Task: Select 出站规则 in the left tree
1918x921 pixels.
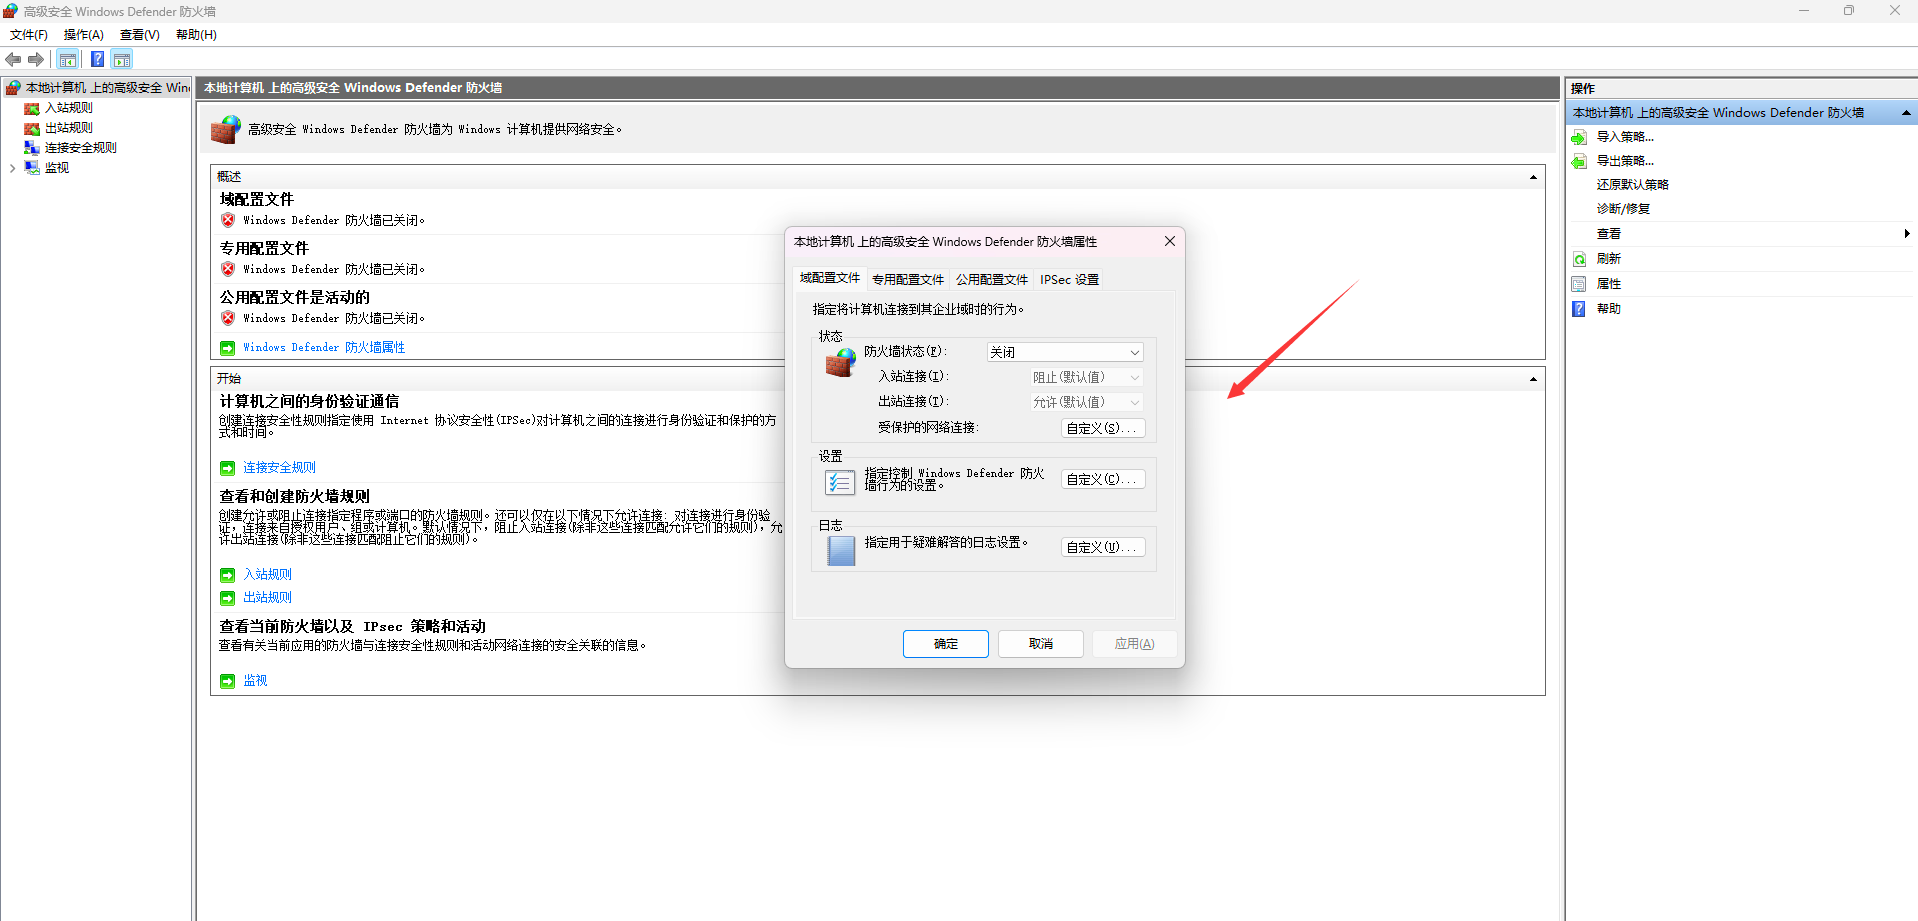Action: click(68, 128)
